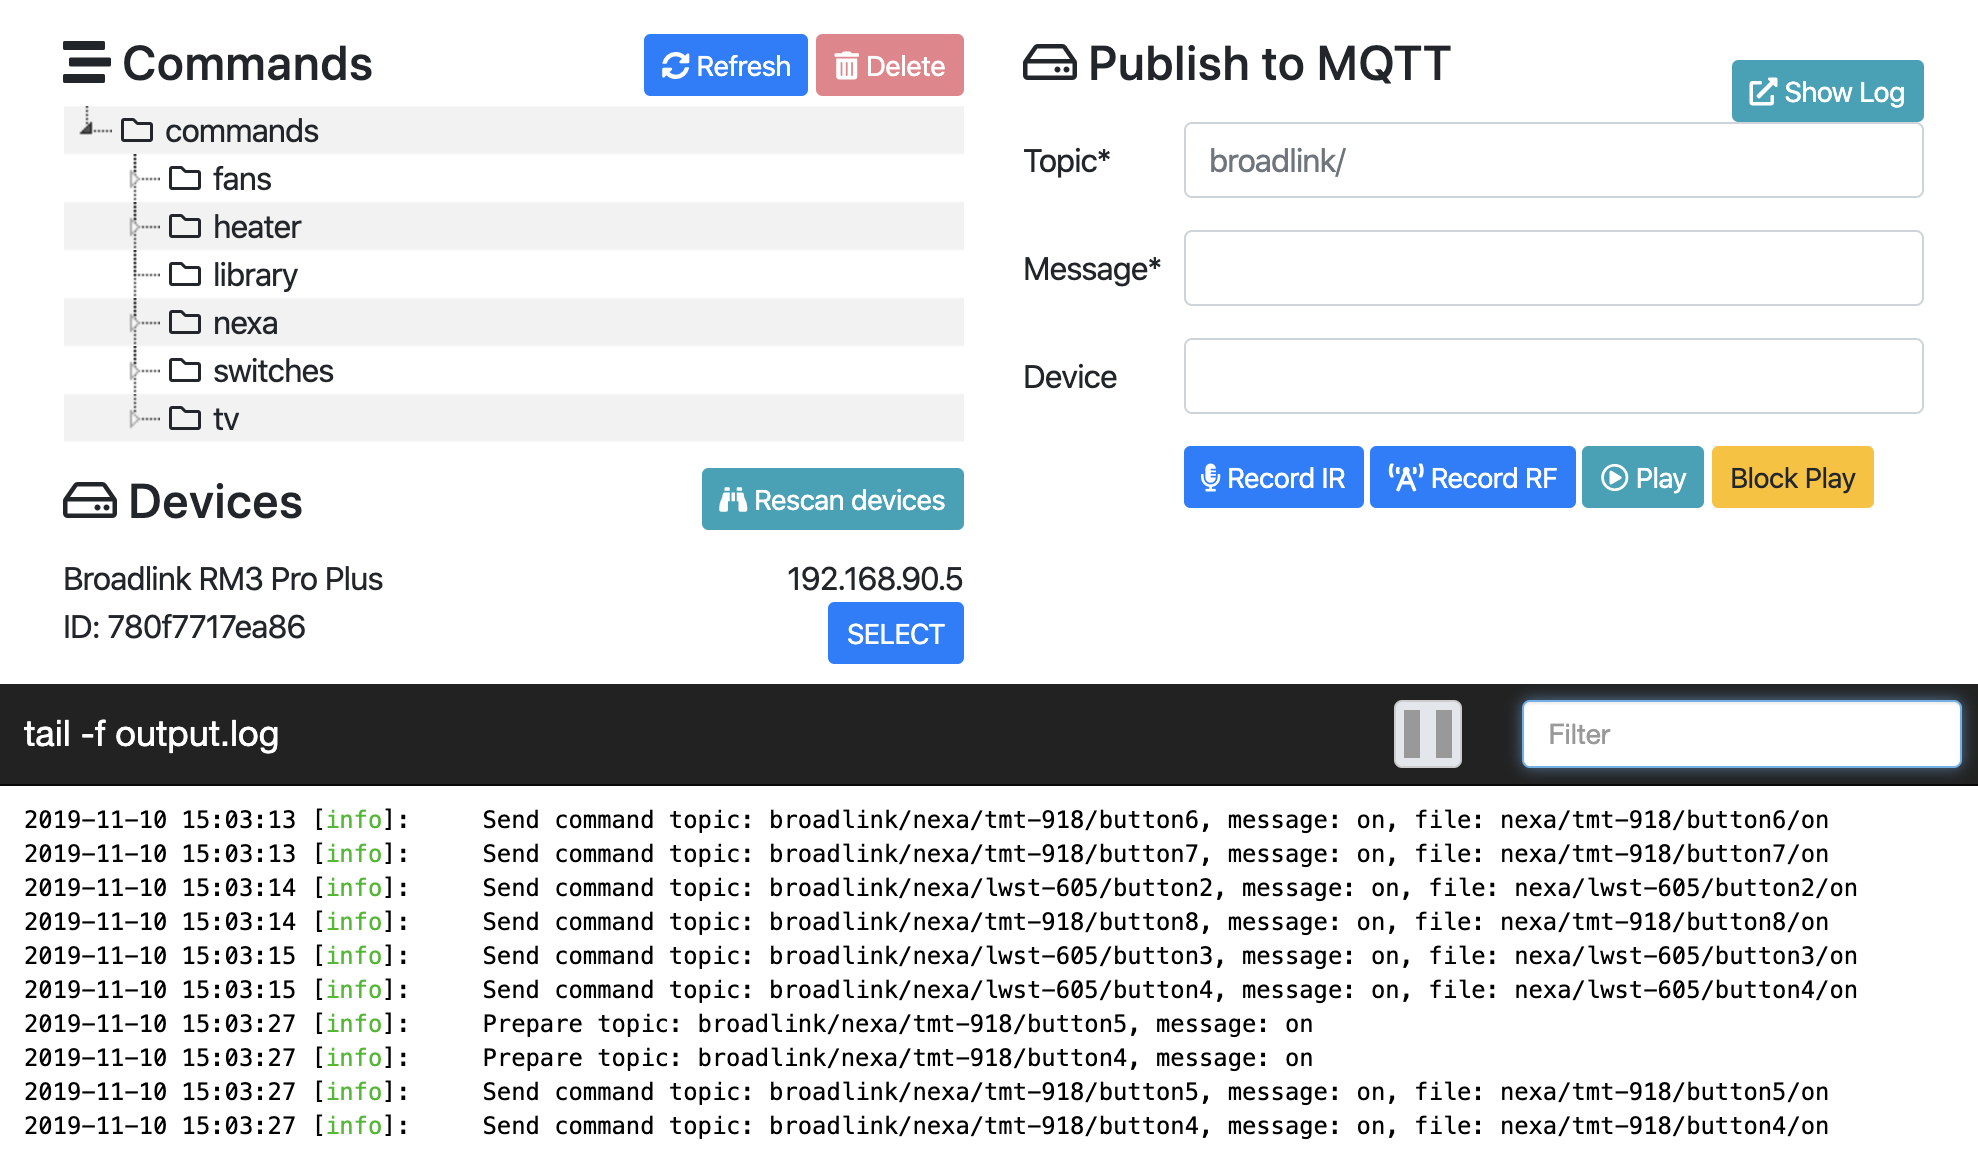Image resolution: width=1978 pixels, height=1164 pixels.
Task: Click the Delete trash button
Action: coord(889,66)
